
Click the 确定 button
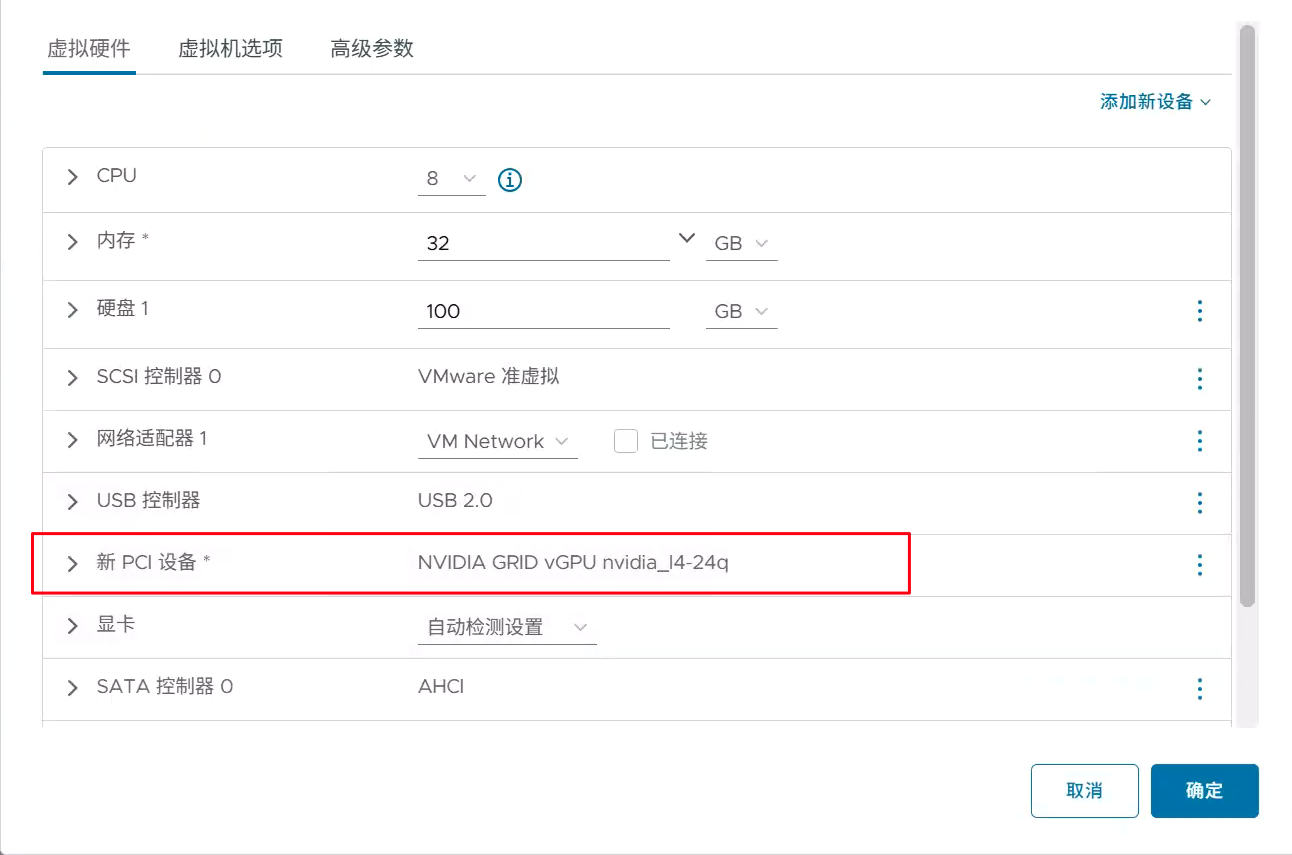click(1204, 791)
